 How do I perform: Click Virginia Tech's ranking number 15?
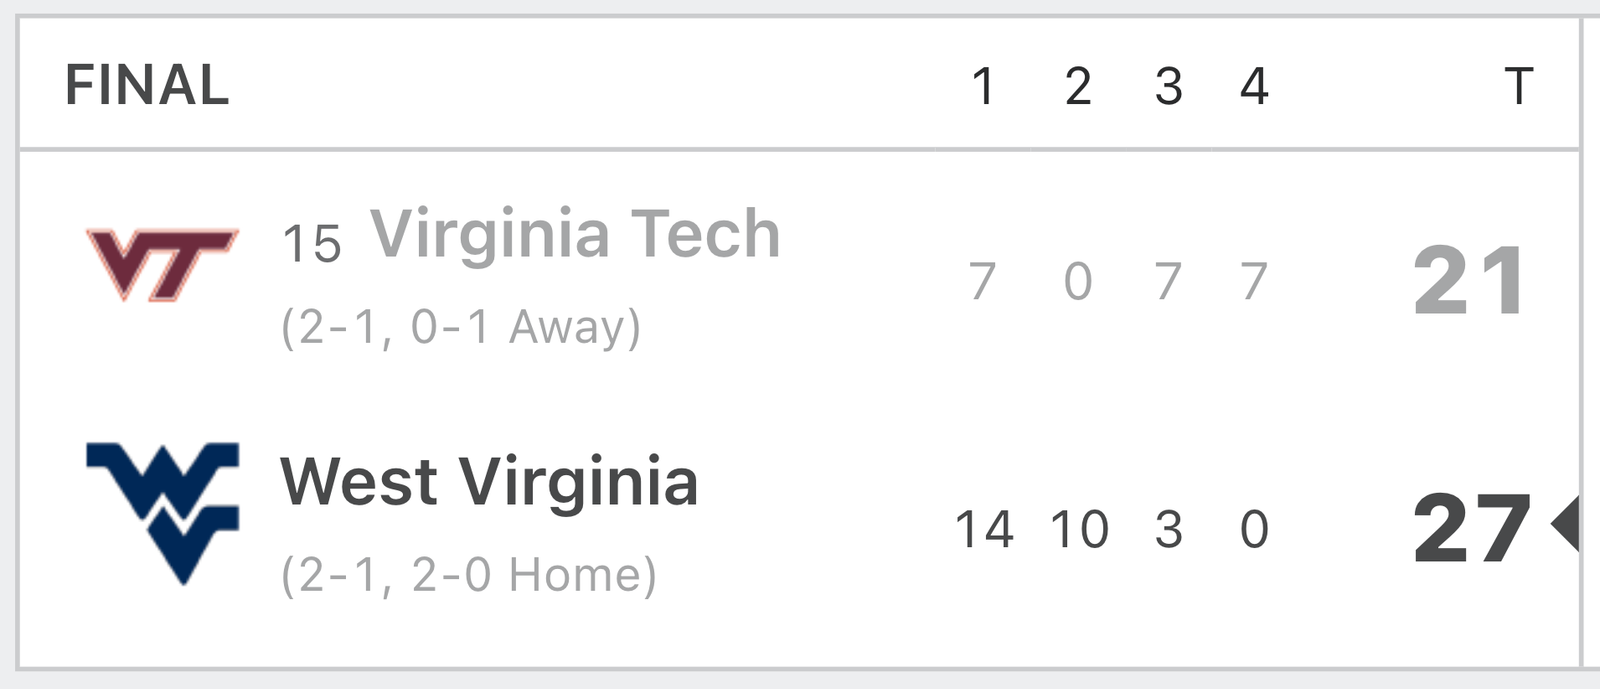coord(311,244)
